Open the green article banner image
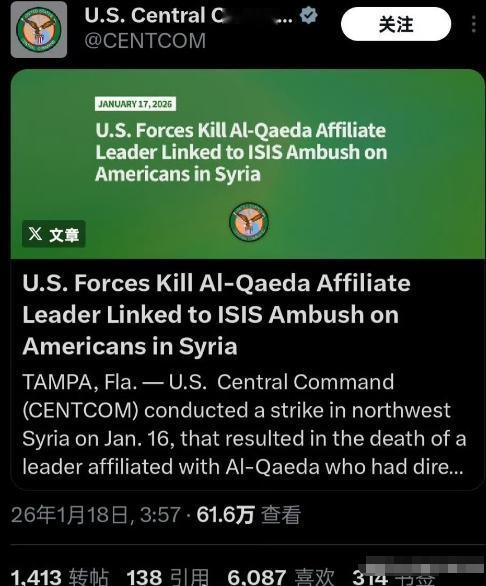The height and width of the screenshot is (586, 486). 248,164
